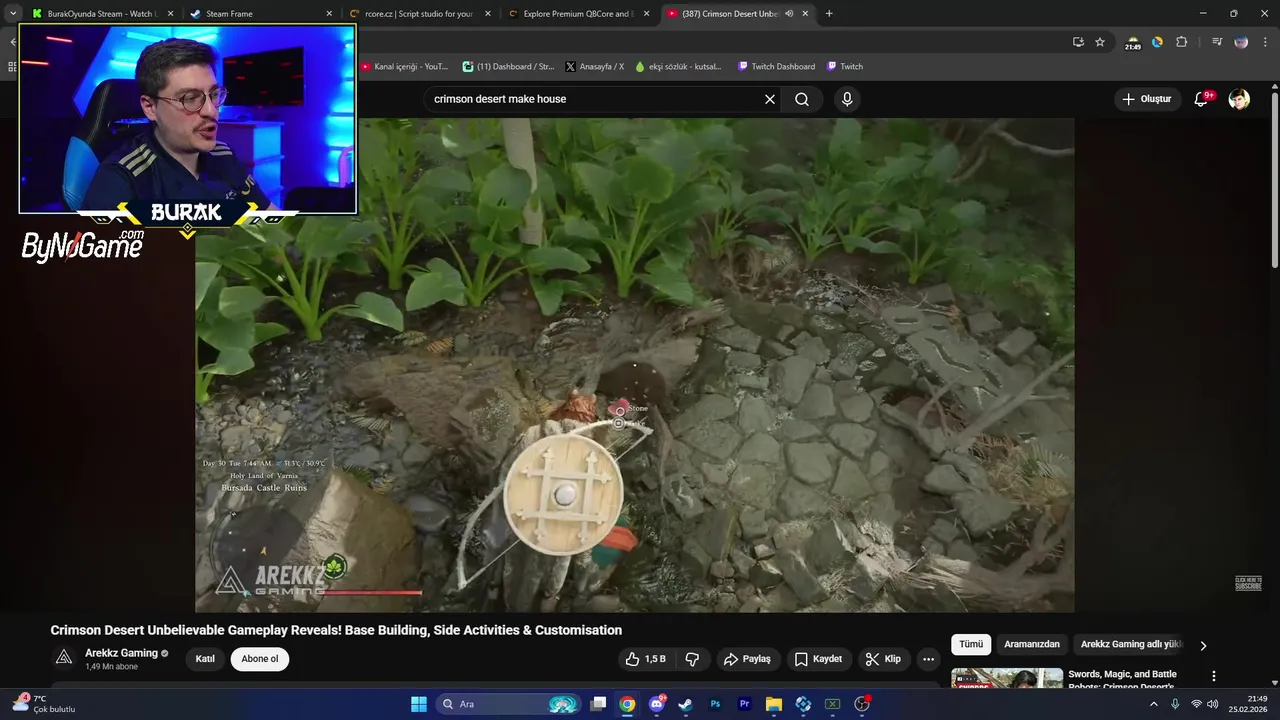Bookmark this page with the star icon
This screenshot has width=1280, height=720.
(1100, 42)
